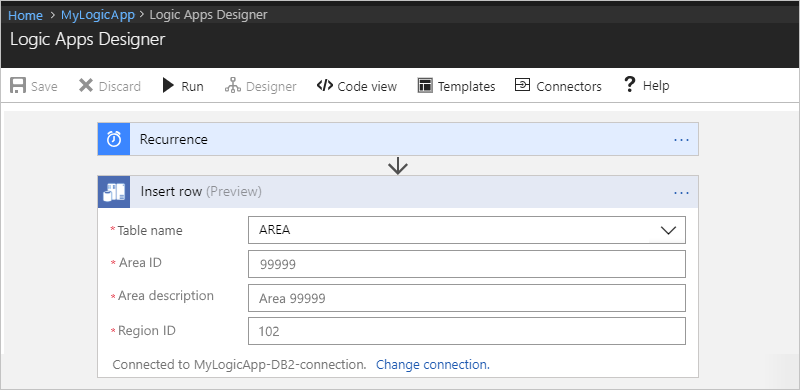This screenshot has width=800, height=390.
Task: Select the Save toolbar label
Action: coord(44,86)
